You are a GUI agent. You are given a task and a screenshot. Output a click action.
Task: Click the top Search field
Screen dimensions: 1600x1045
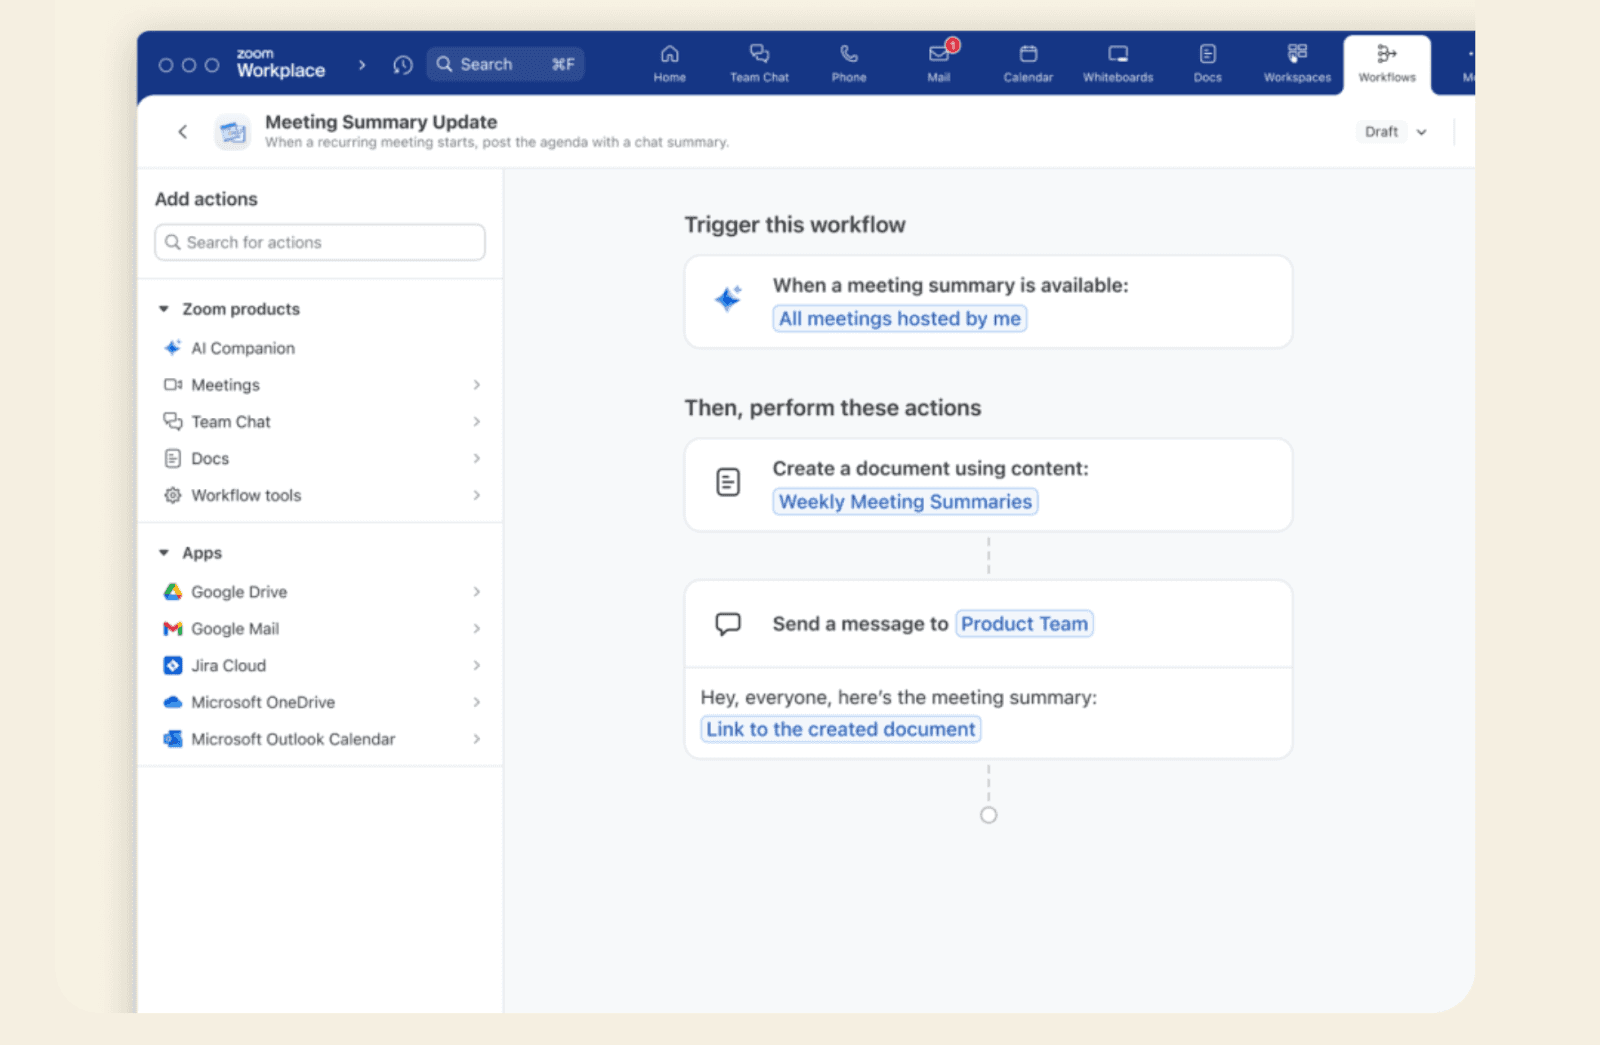(505, 64)
